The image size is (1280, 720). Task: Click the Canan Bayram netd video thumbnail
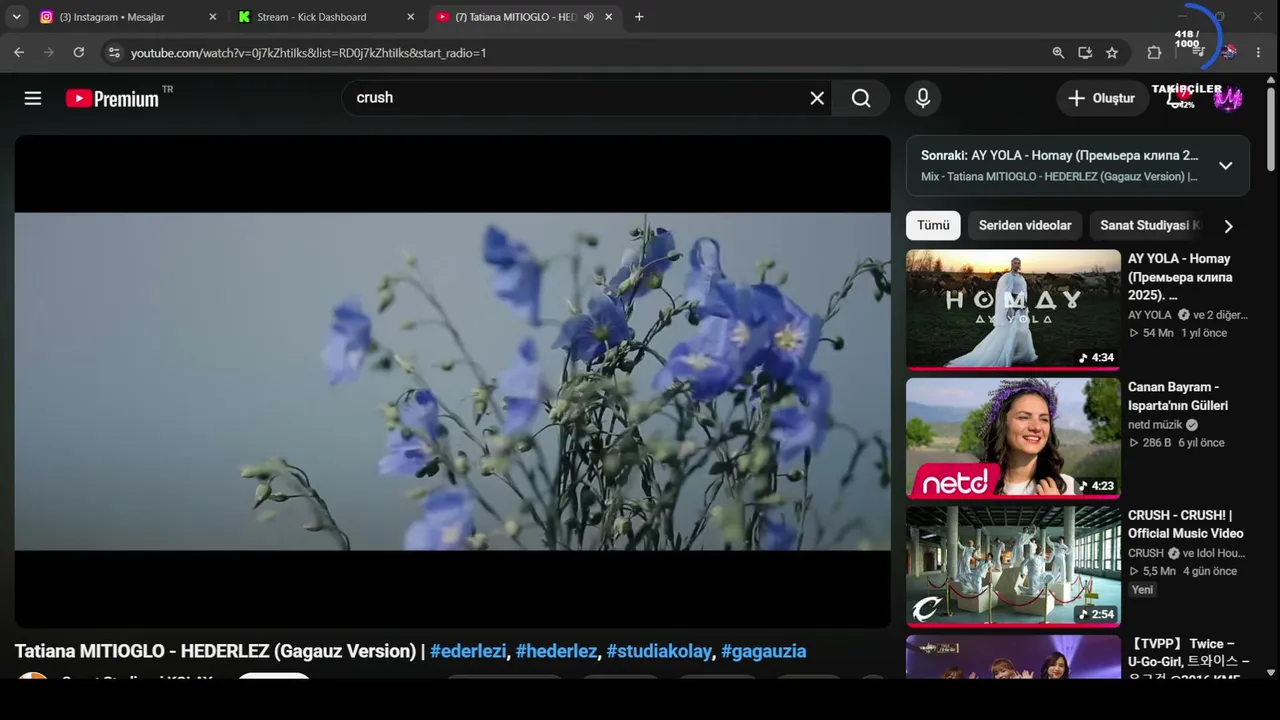click(1013, 438)
